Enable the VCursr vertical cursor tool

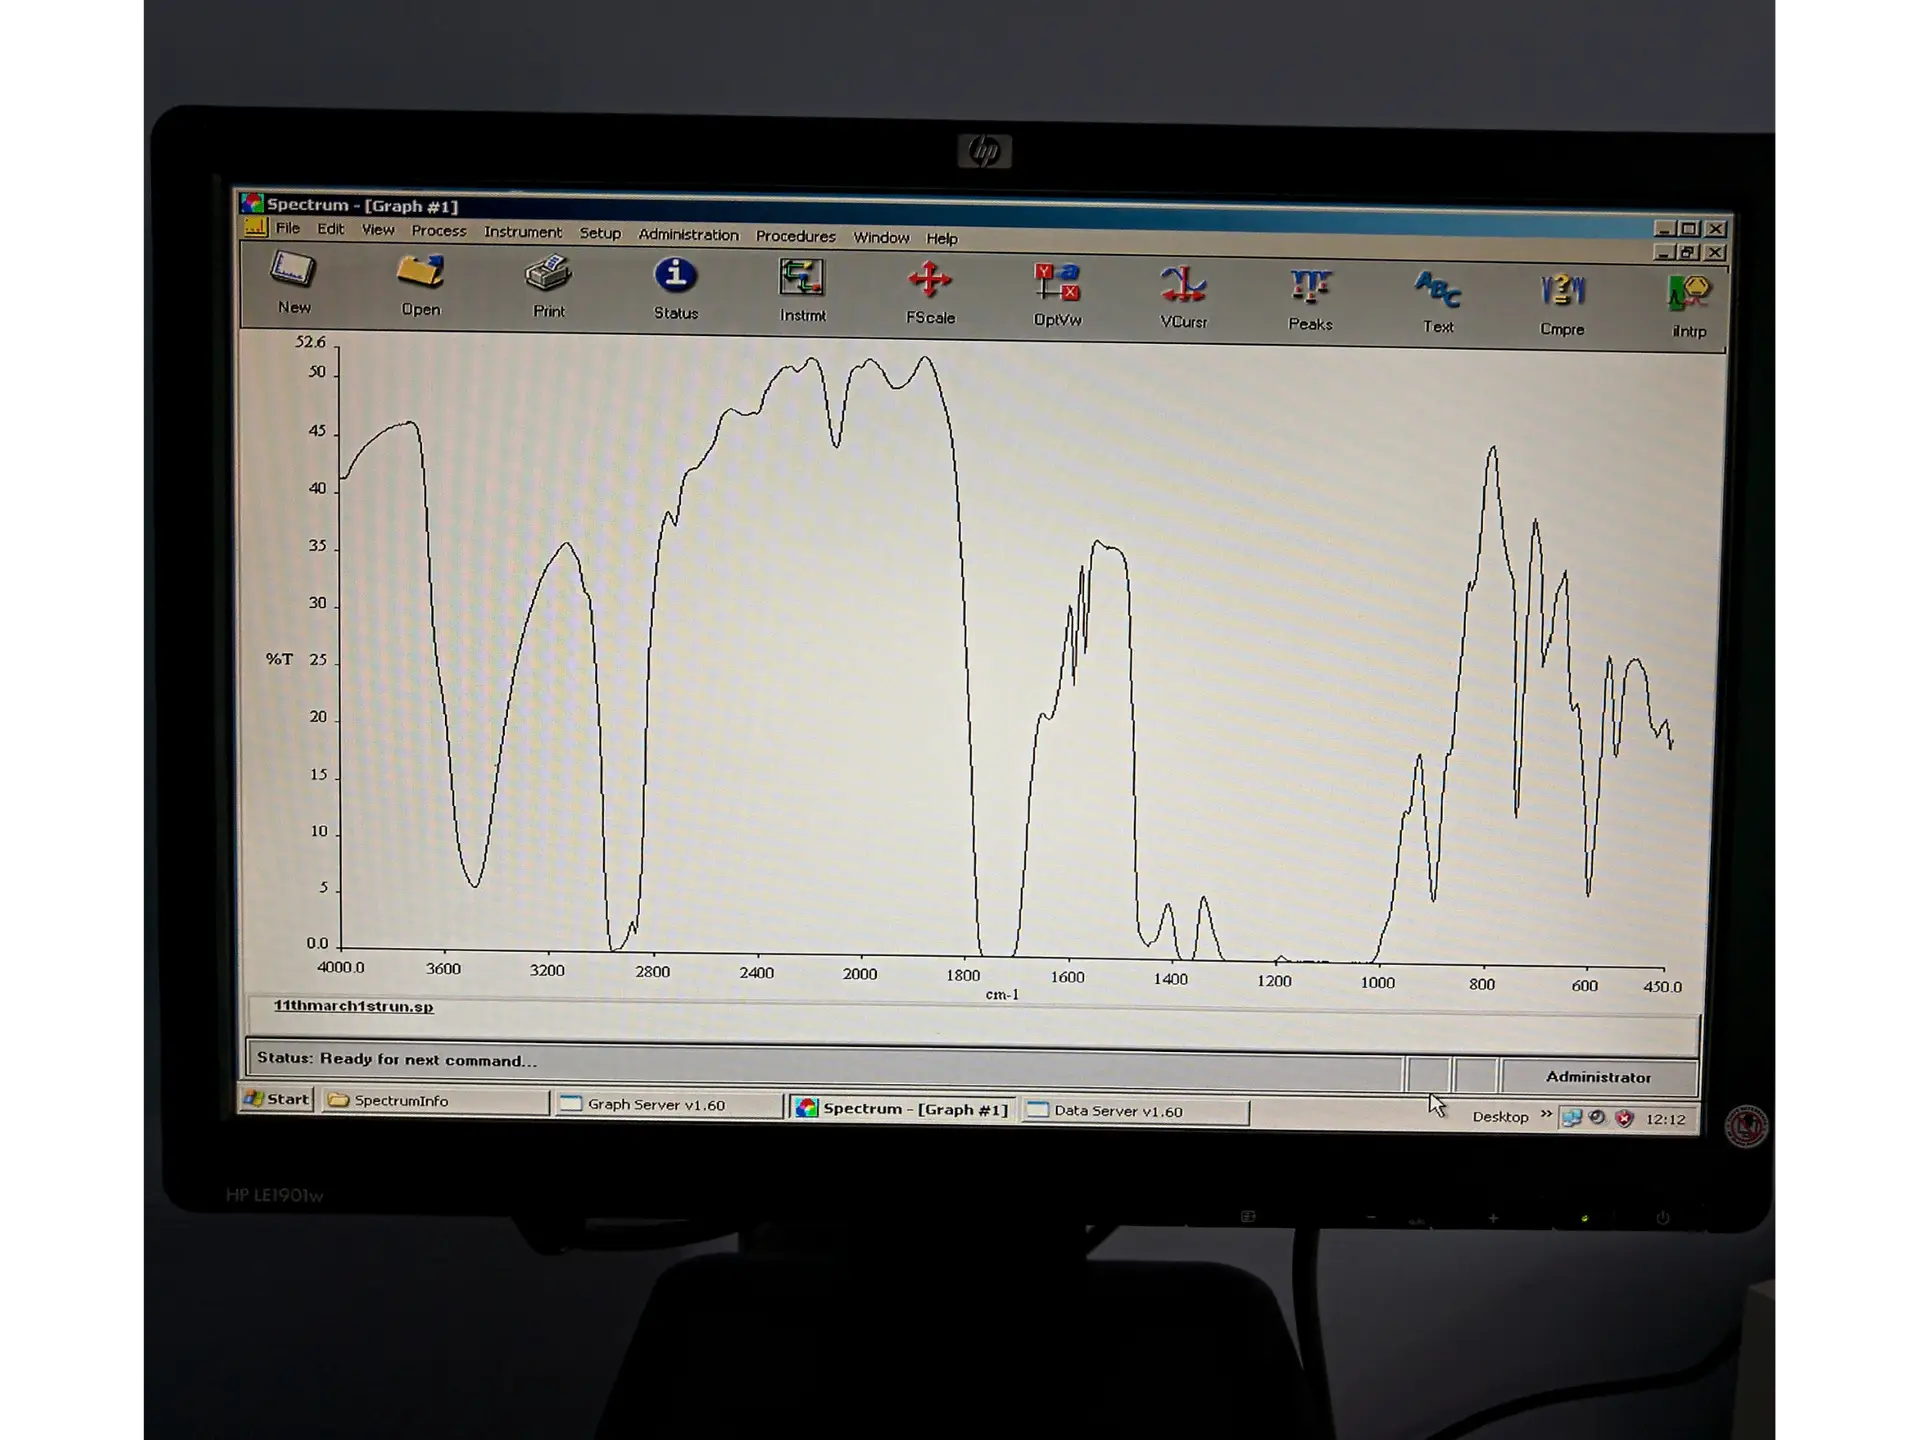(1183, 287)
